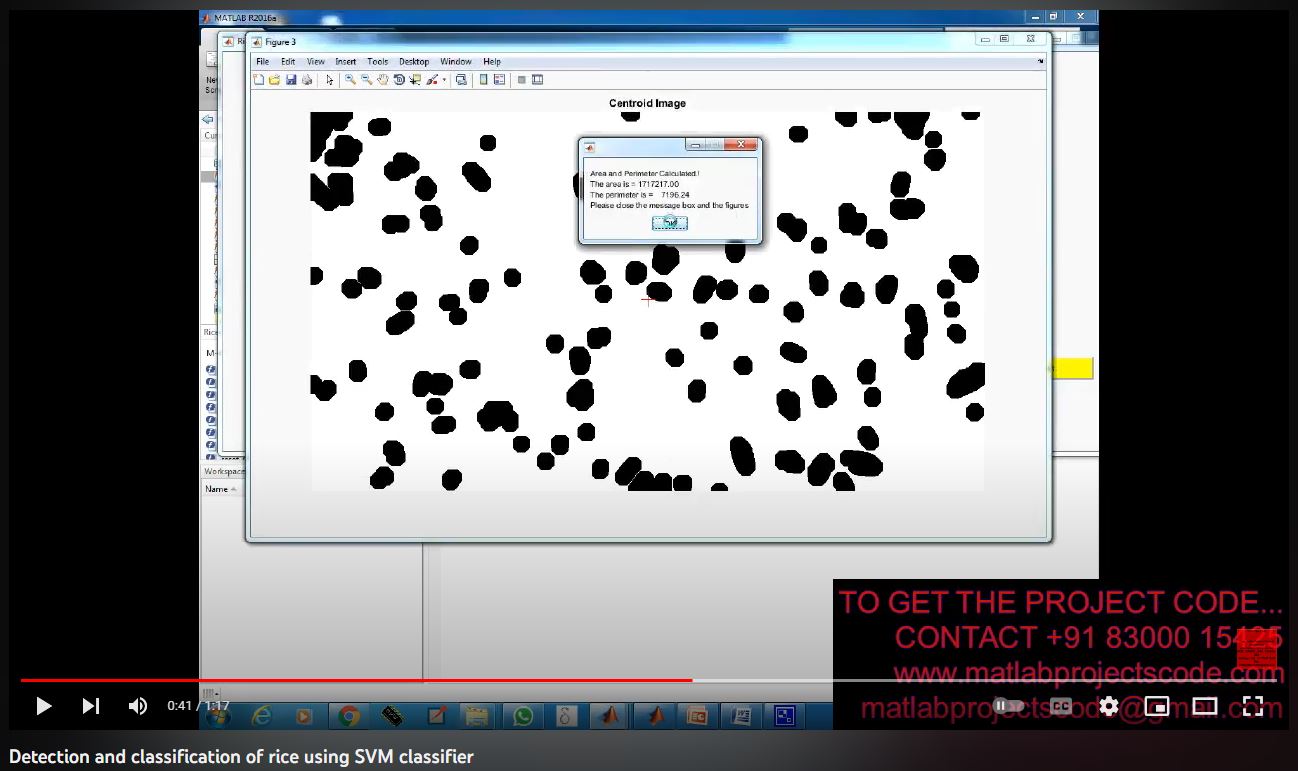Open the Tools menu in Figure 3
Viewport: 1298px width, 771px height.
(x=377, y=62)
